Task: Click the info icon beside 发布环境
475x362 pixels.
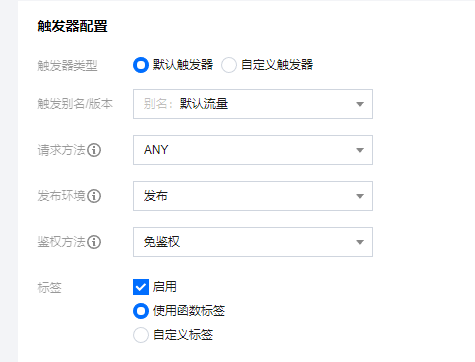Action: click(94, 196)
